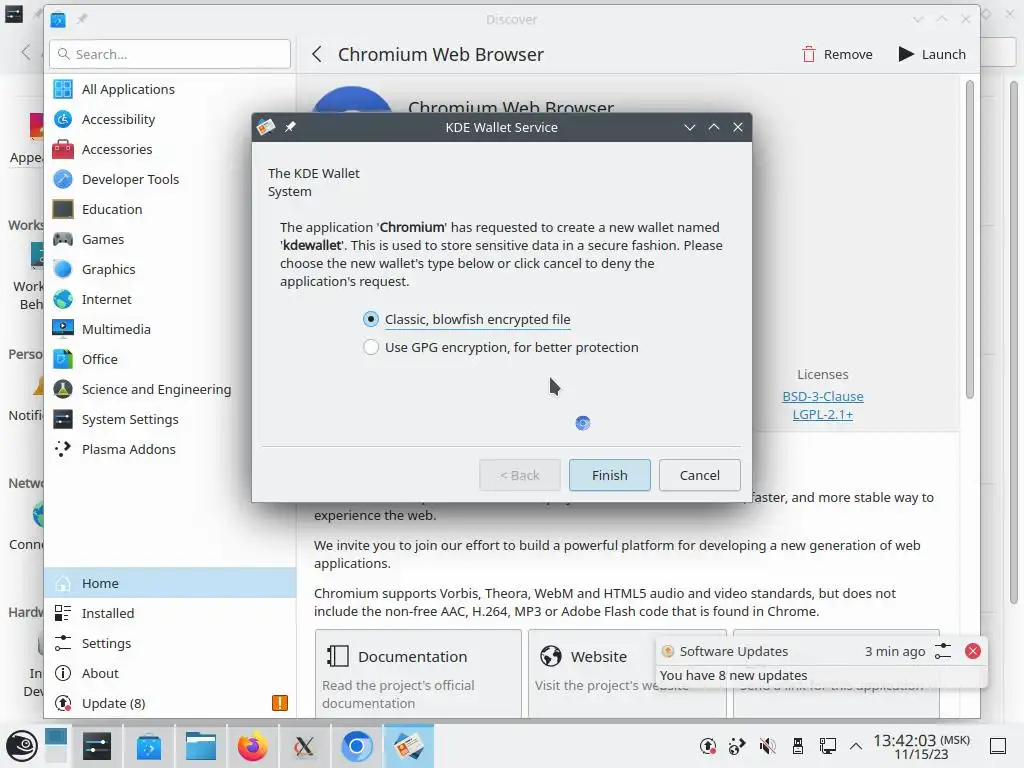Switch to Chromium taskbar entry
This screenshot has height=768, width=1024.
(357, 746)
